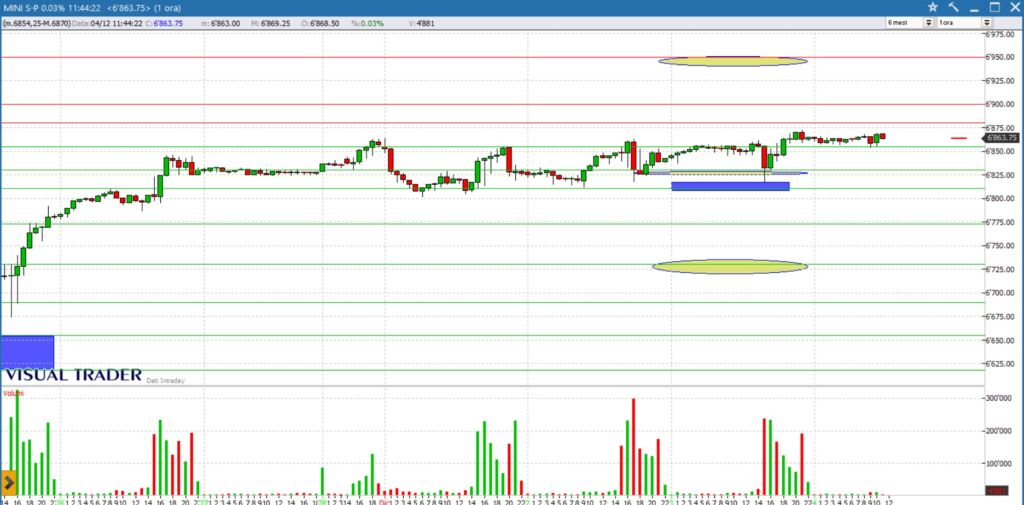Click the '1 ora' timeframe field
This screenshot has height=505, width=1024.
click(959, 22)
